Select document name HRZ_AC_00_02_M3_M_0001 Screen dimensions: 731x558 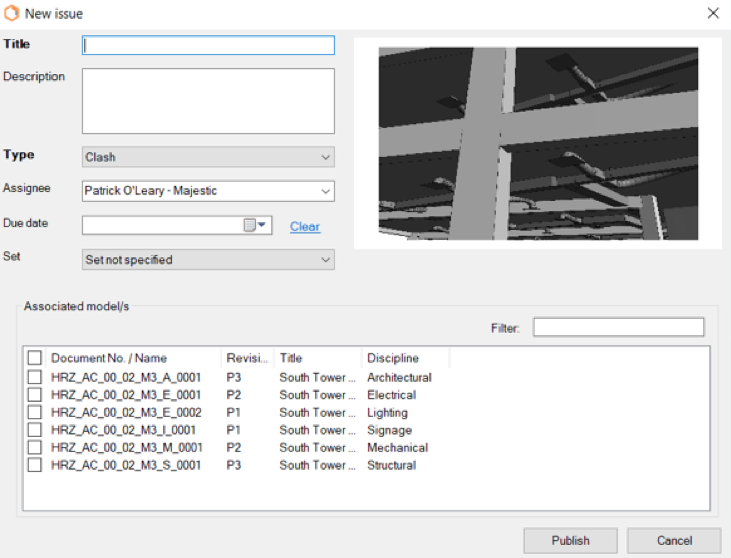(x=127, y=448)
